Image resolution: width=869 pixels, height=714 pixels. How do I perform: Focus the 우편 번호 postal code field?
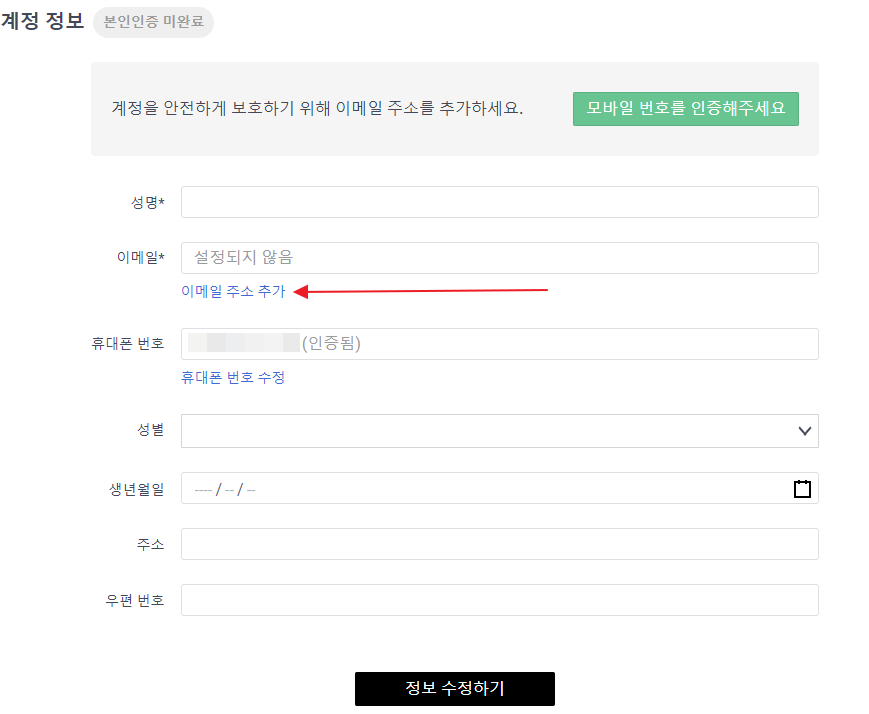pos(500,599)
